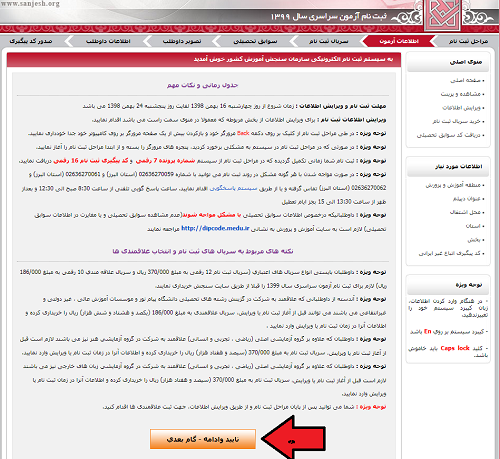
Task: Click the red 'با مشکل مواجه شوند' text
Action: [212, 215]
